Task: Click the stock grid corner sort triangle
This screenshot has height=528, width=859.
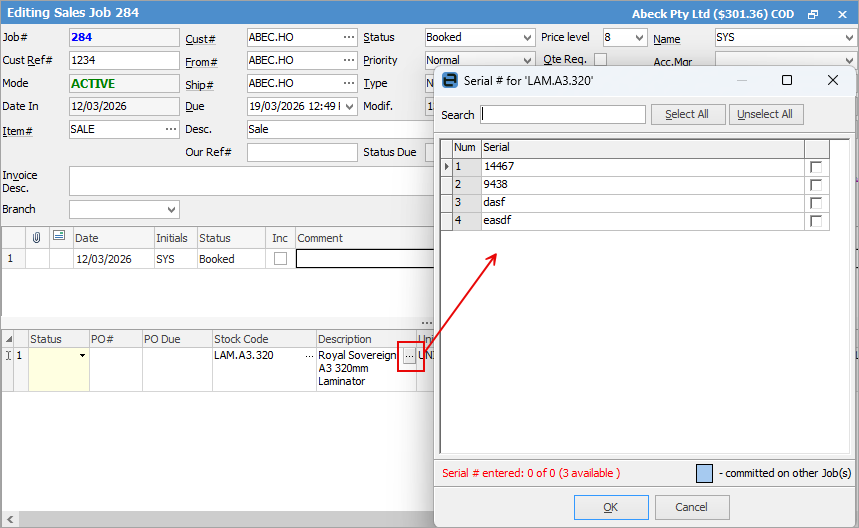Action: [9, 340]
